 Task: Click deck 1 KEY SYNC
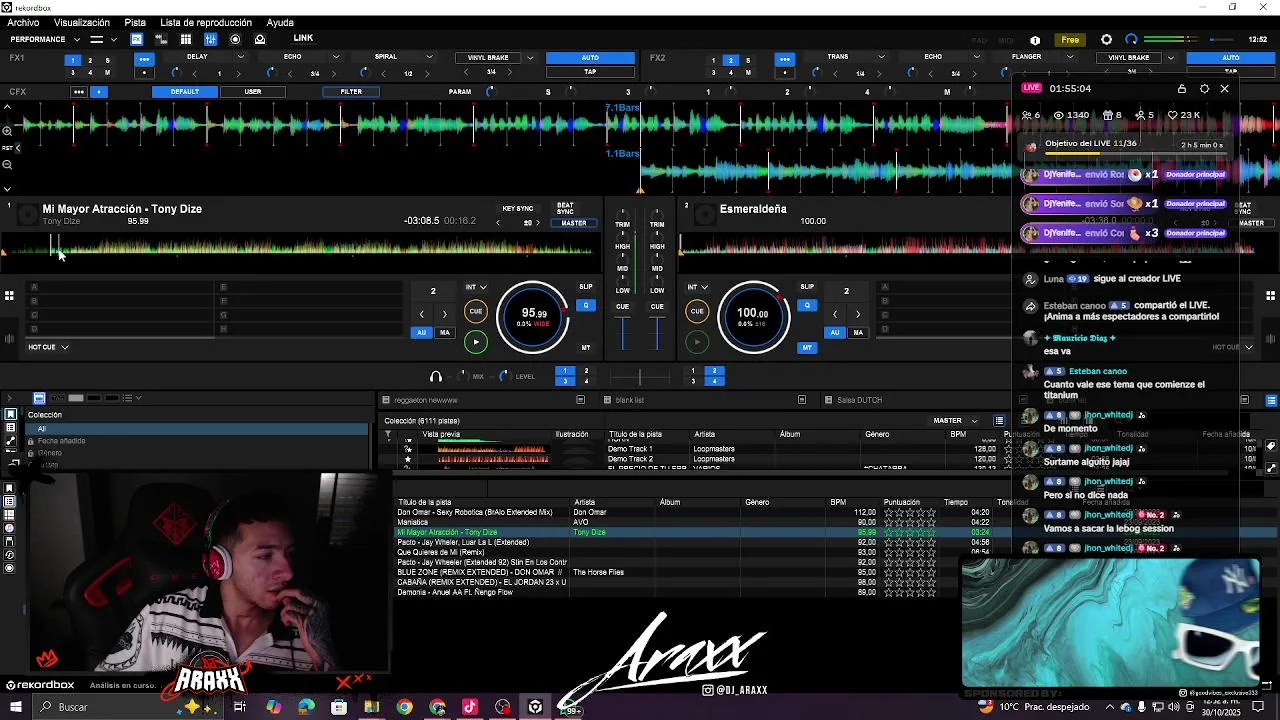(517, 209)
